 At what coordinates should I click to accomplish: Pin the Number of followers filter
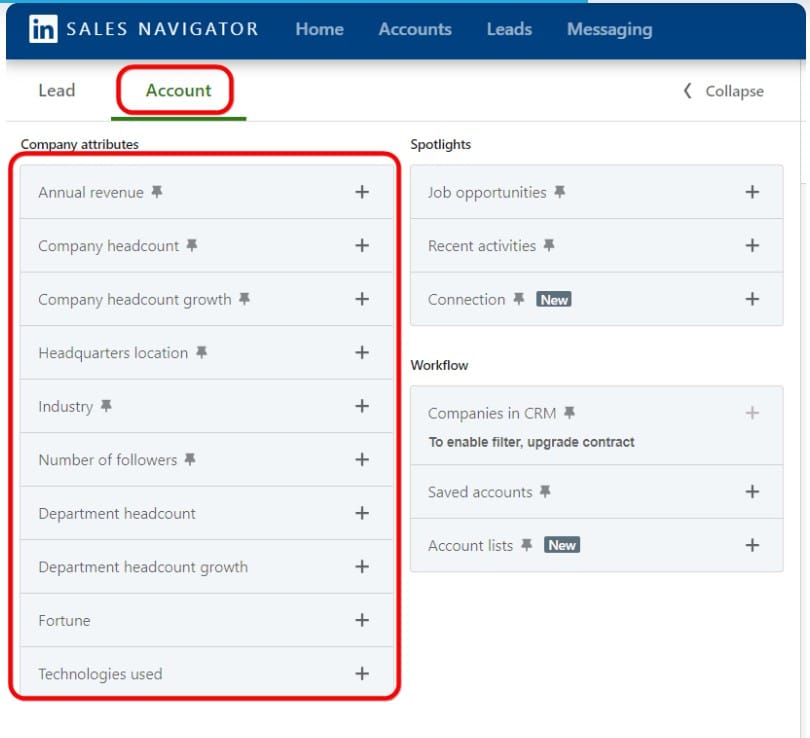click(190, 459)
